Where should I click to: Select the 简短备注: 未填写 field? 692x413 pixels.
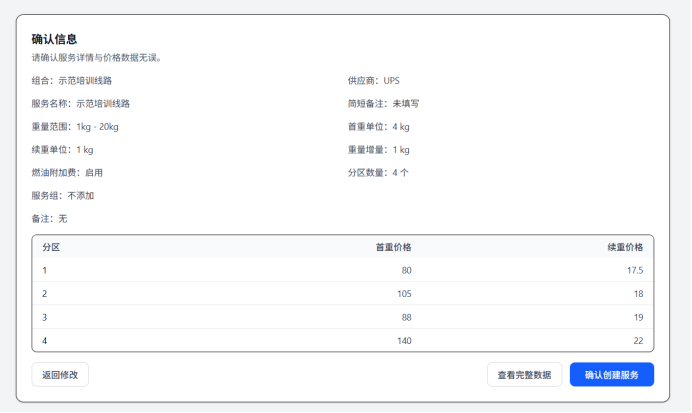[382, 103]
